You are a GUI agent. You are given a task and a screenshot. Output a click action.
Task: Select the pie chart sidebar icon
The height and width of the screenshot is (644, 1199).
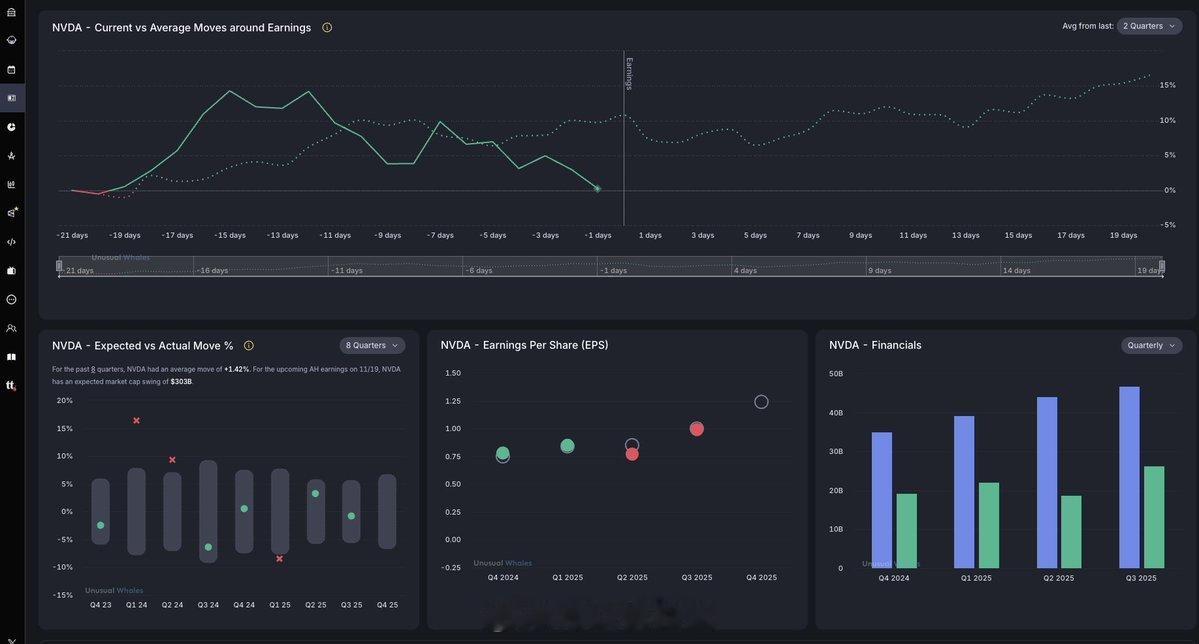point(11,127)
